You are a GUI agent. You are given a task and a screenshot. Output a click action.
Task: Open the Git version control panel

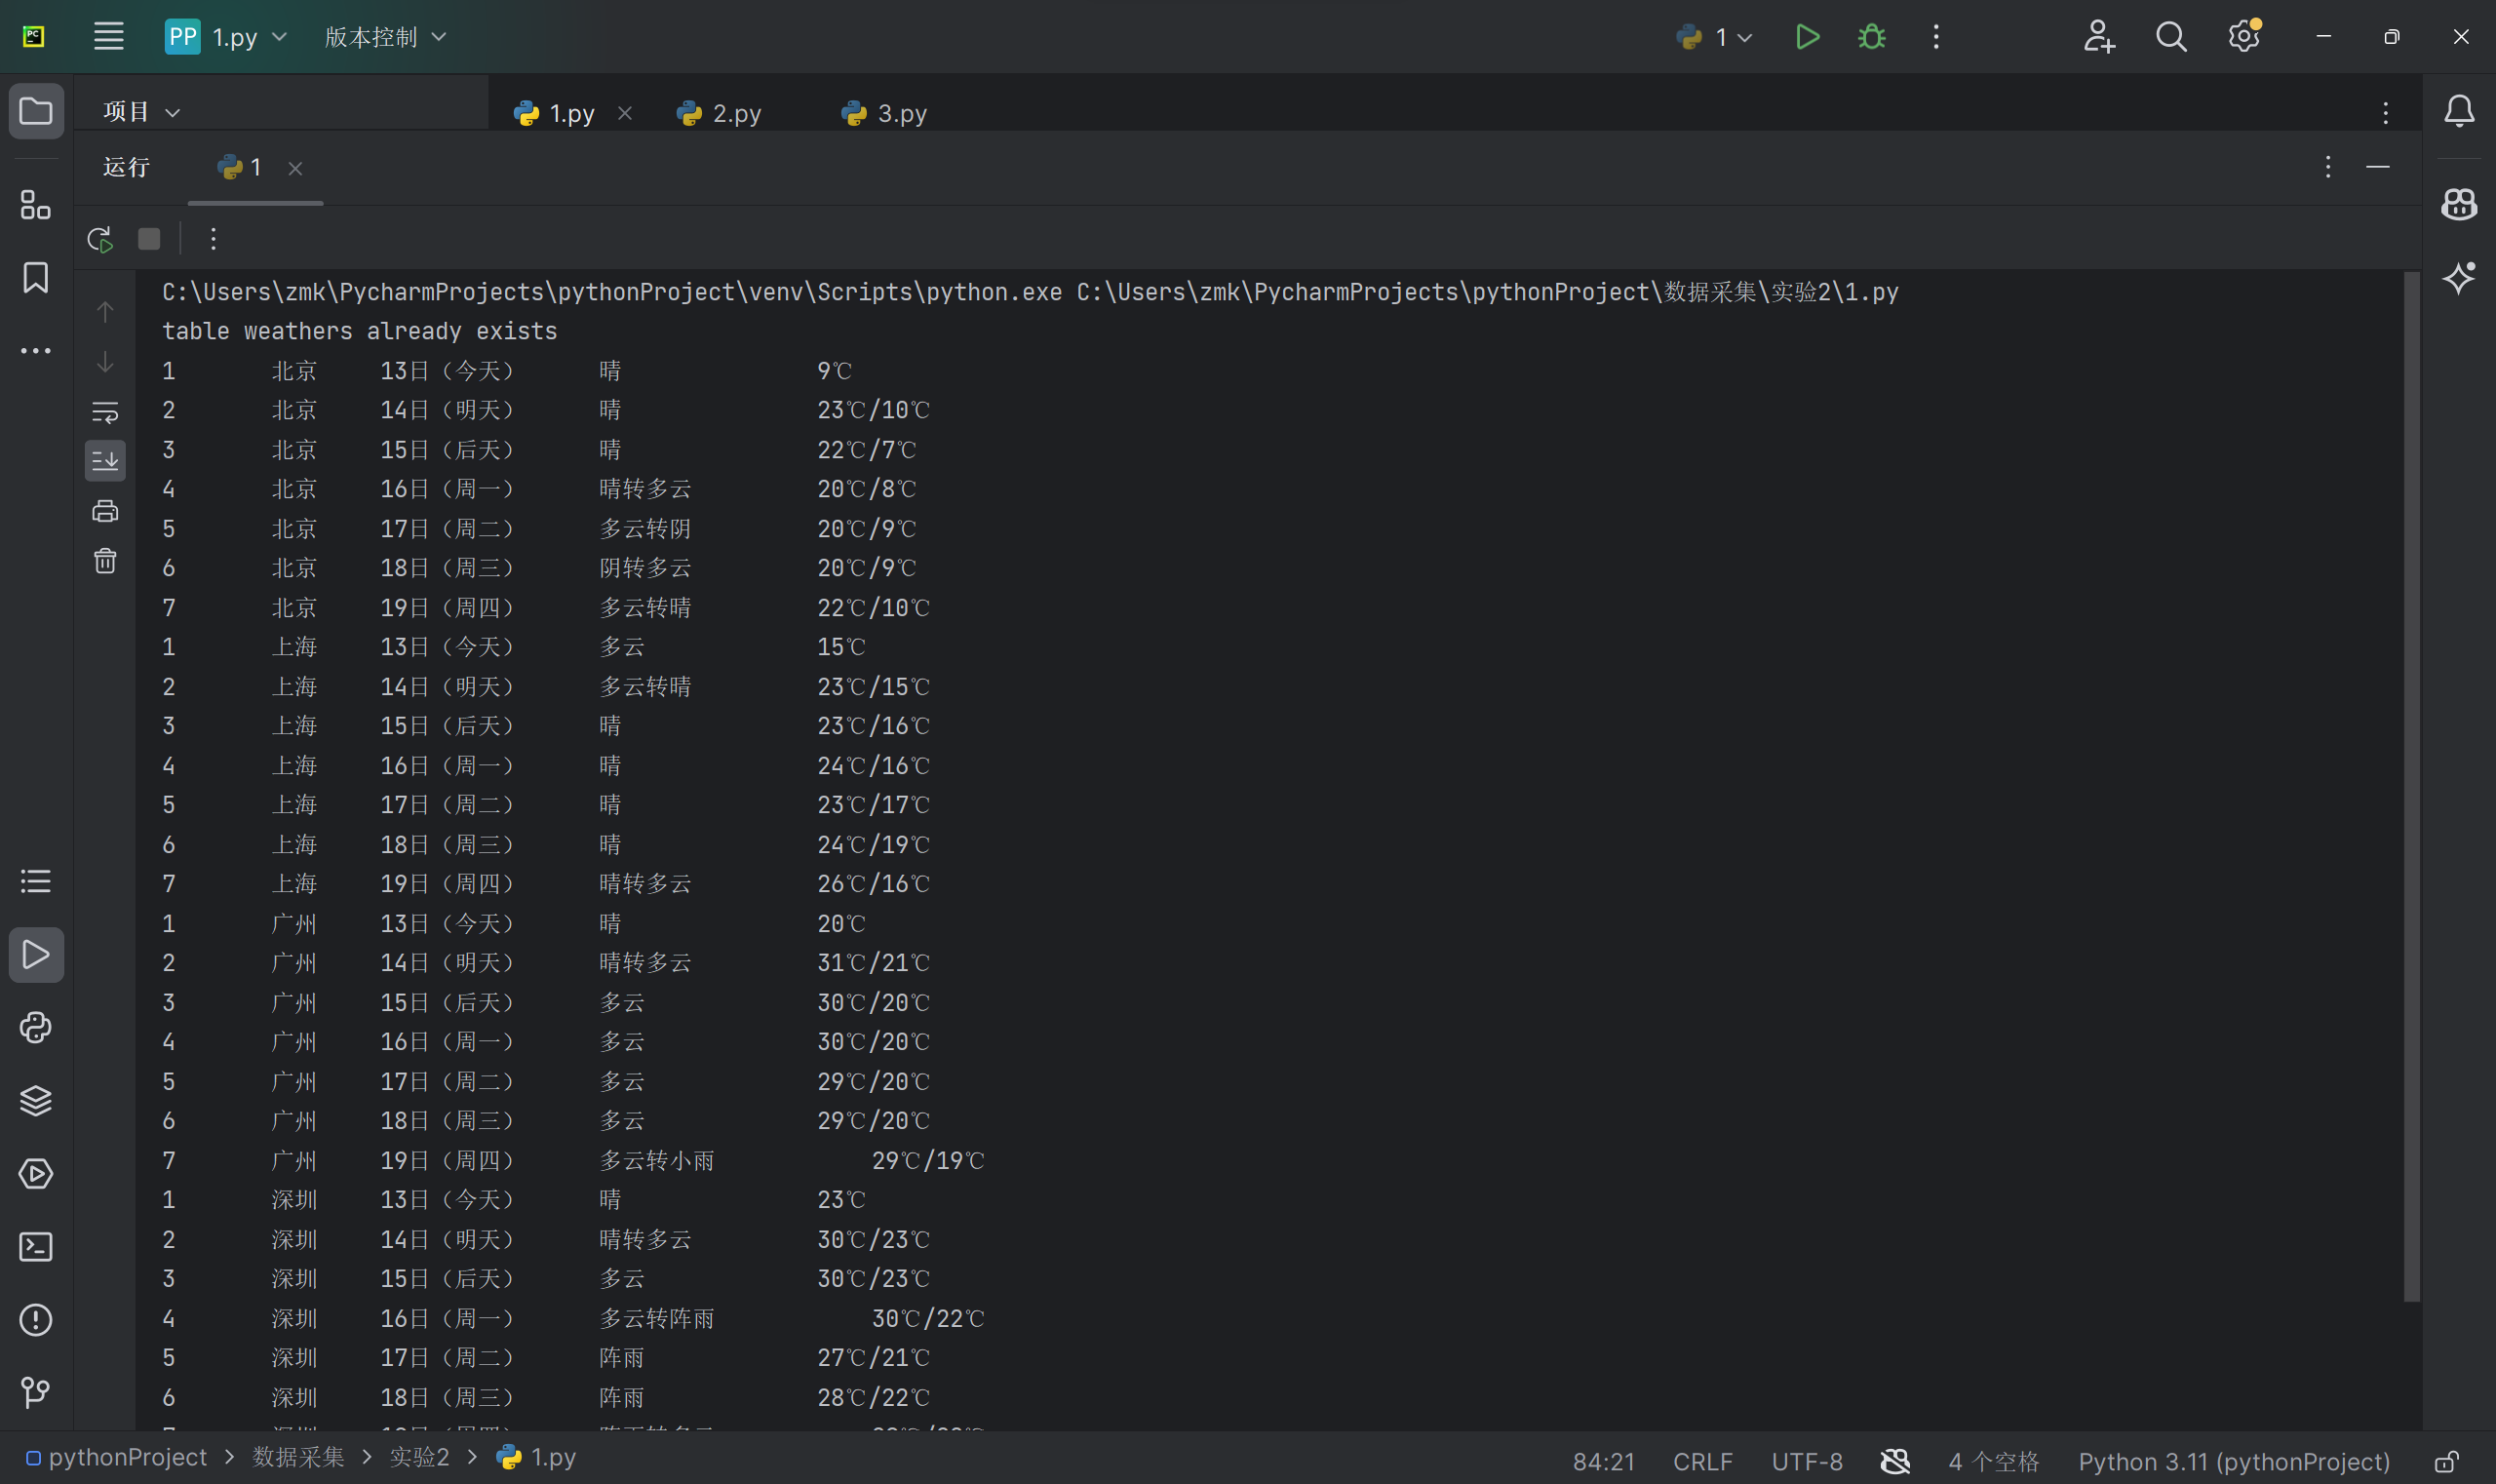pos(36,1392)
